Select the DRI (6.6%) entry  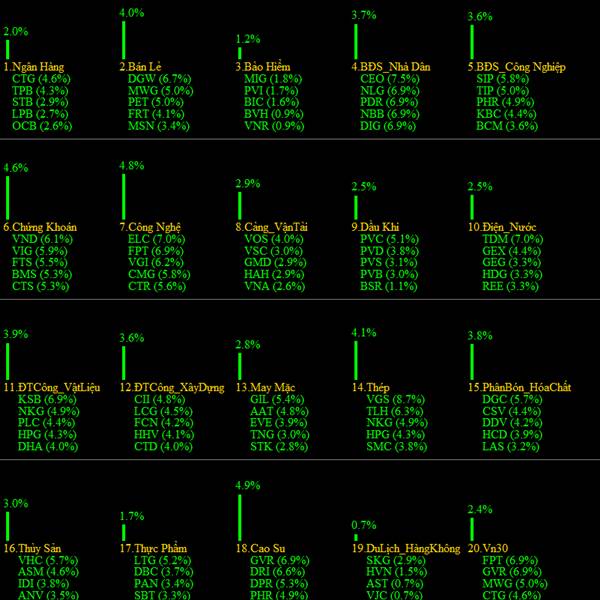(278, 572)
